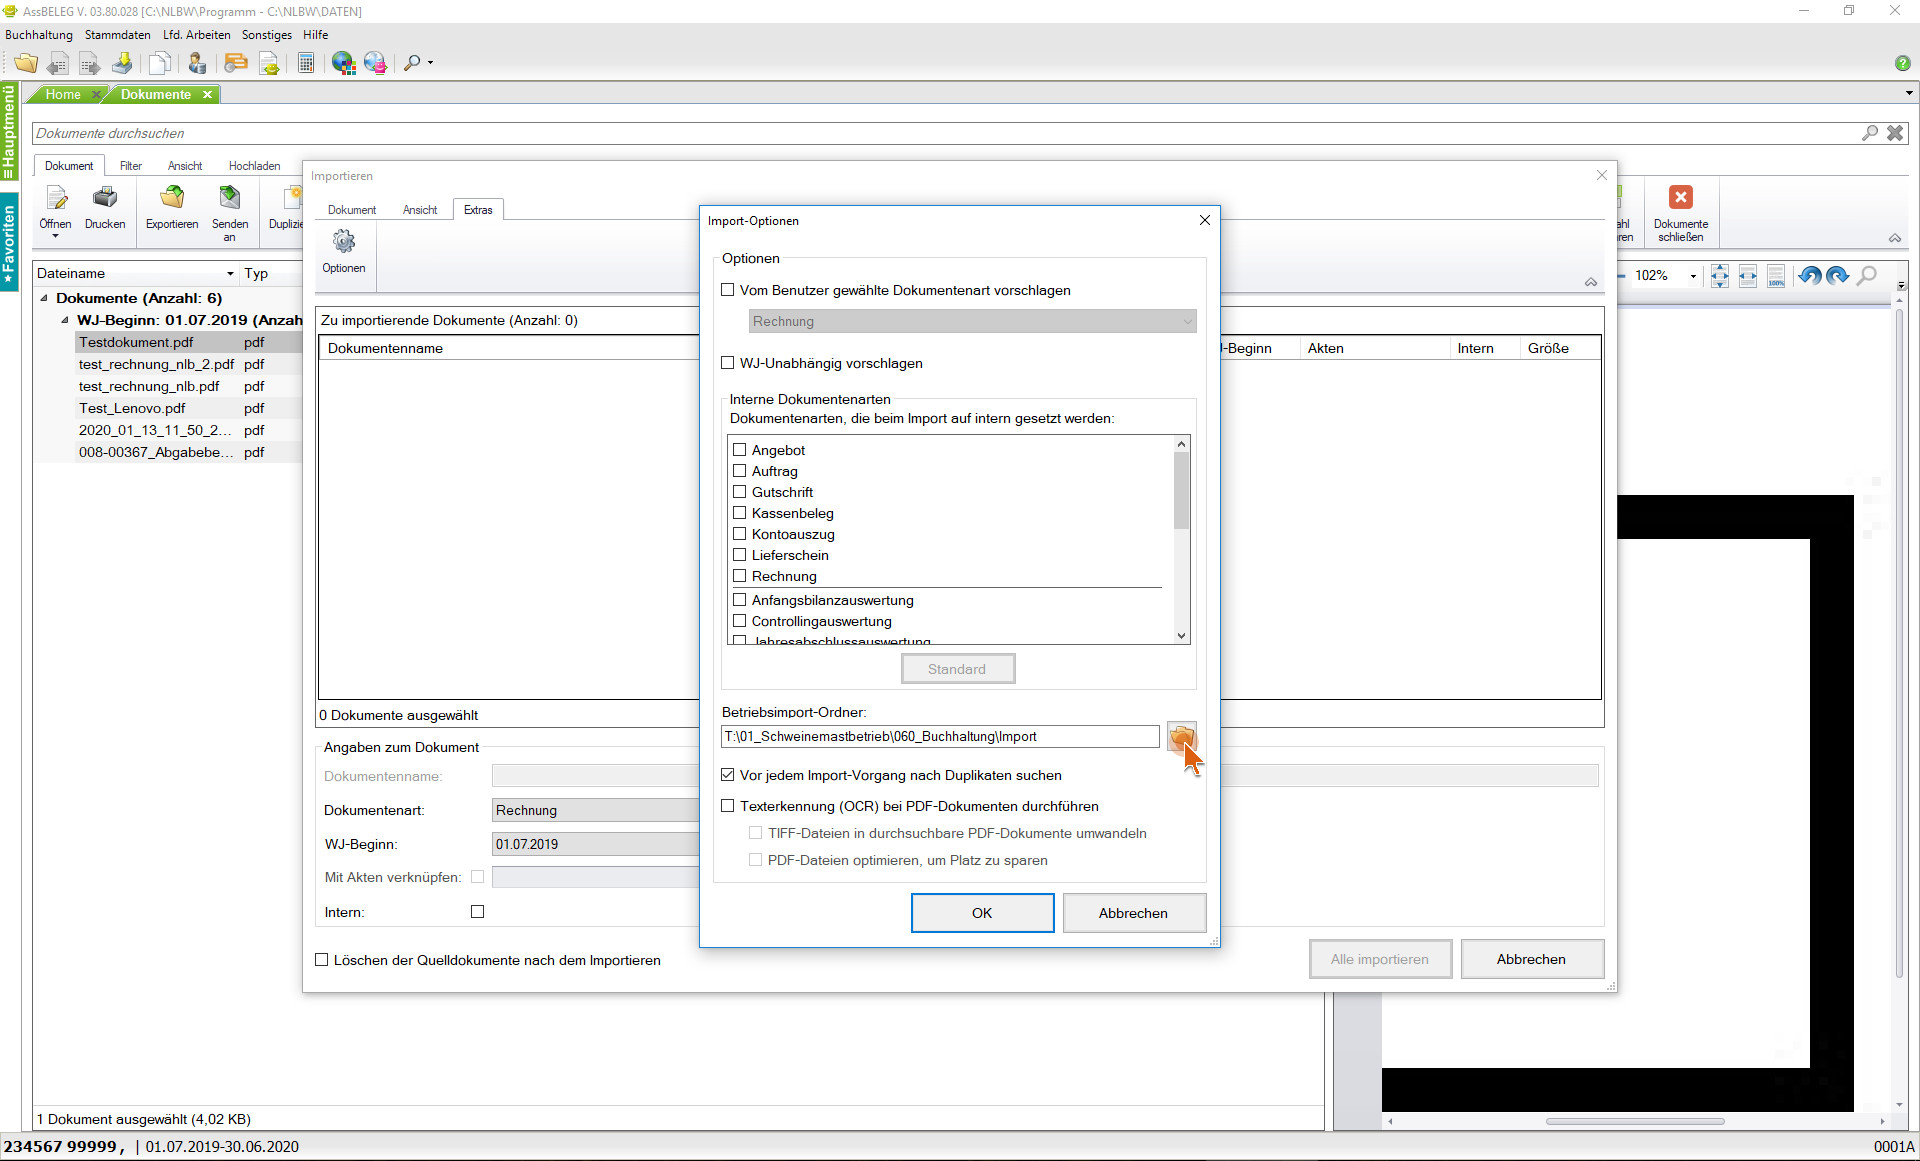
Task: Rotate preview left with blue arrow
Action: [1809, 276]
